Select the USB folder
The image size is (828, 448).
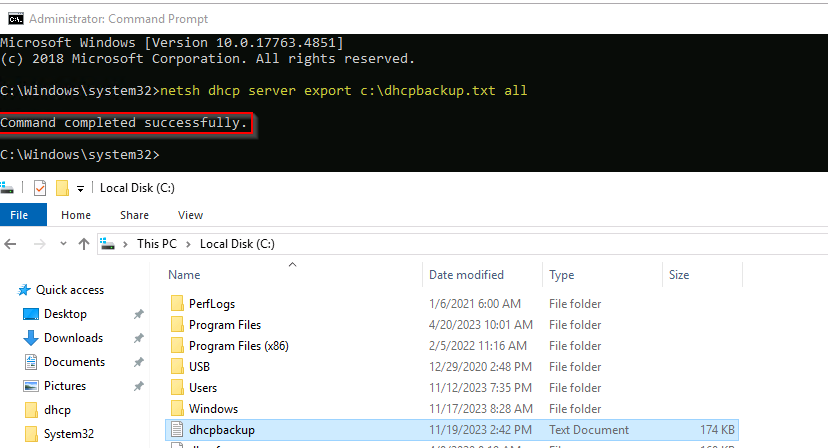[199, 367]
